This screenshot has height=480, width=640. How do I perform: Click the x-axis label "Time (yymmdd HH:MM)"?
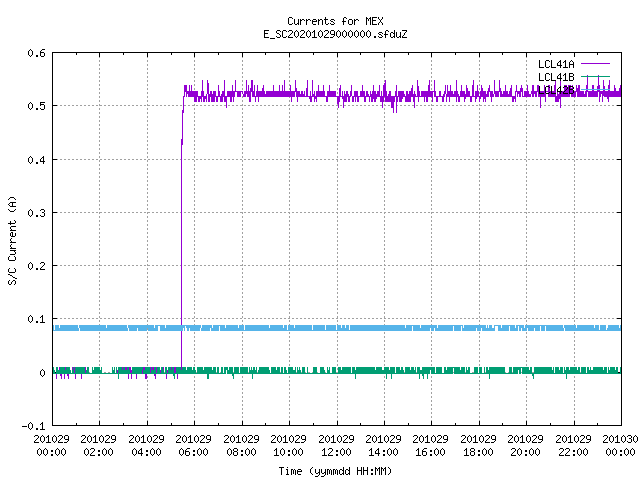click(x=335, y=471)
